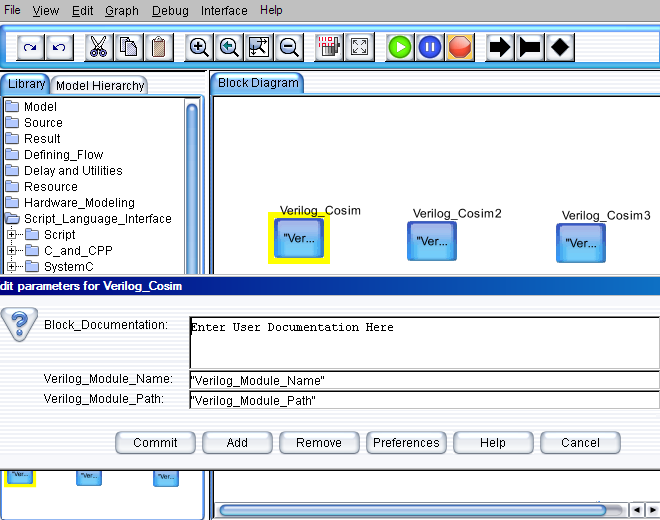Collapse the Script_Language_Interface folder
This screenshot has width=660, height=520.
88,219
